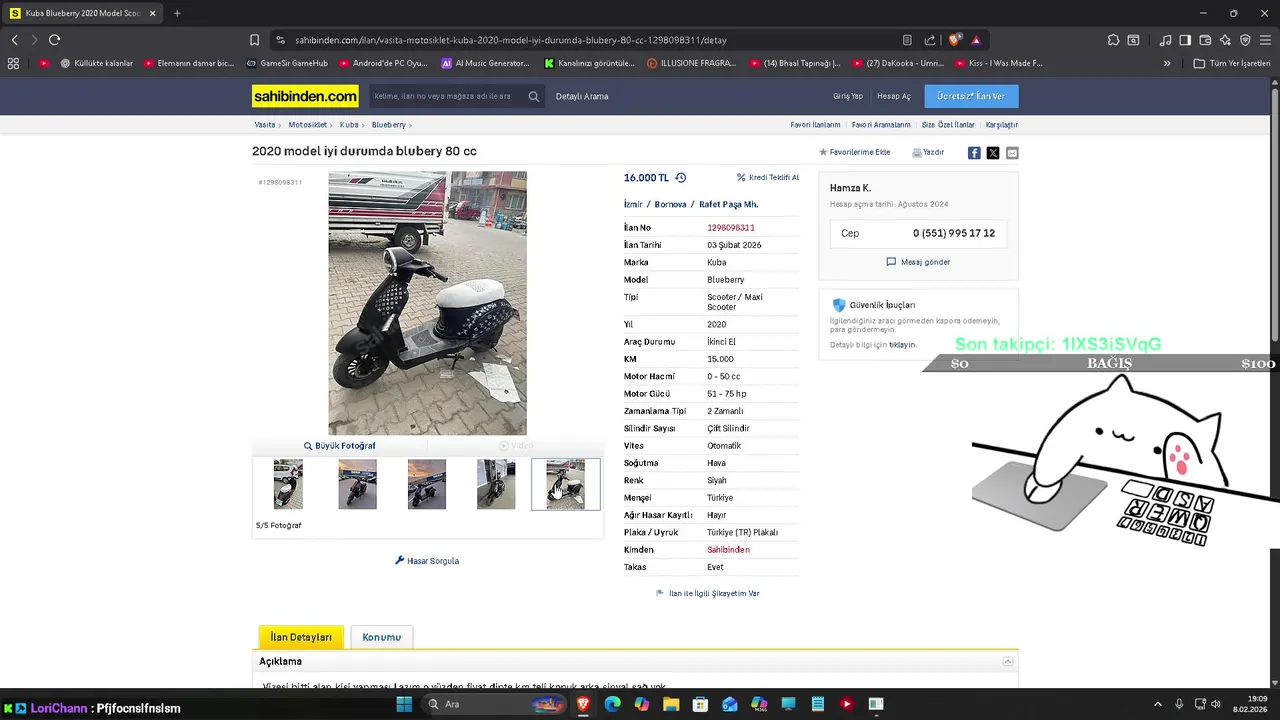Click the Yazdır print icon
This screenshot has height=720, width=1280.
click(917, 153)
